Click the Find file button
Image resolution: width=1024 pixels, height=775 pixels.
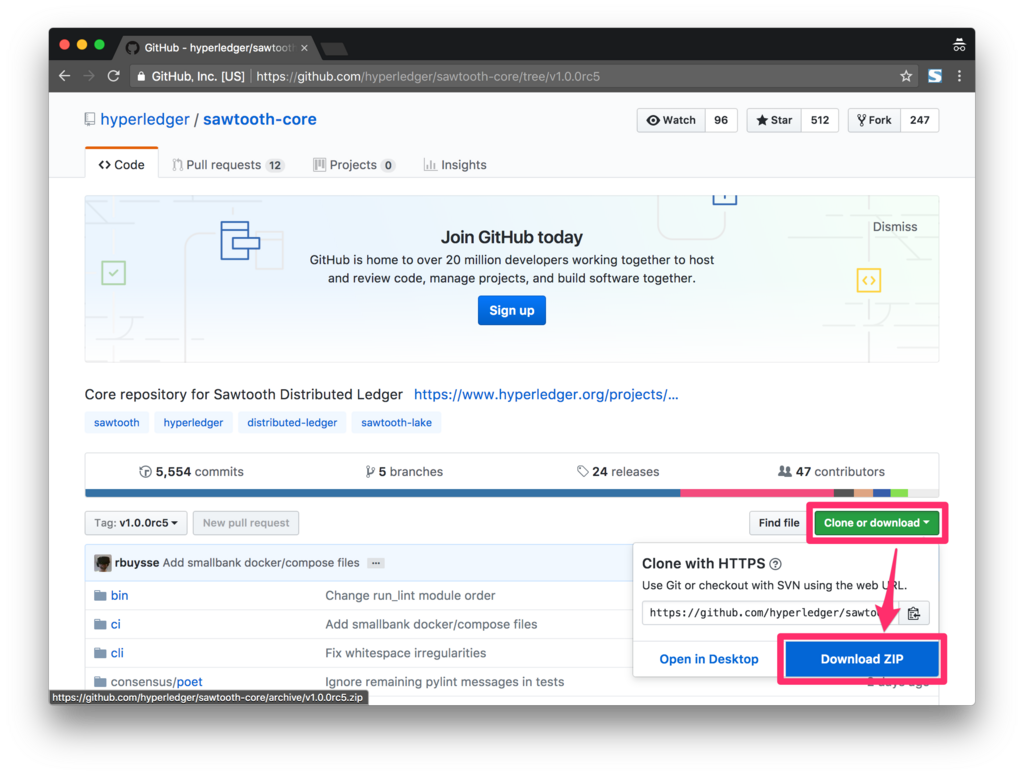pyautogui.click(x=778, y=523)
